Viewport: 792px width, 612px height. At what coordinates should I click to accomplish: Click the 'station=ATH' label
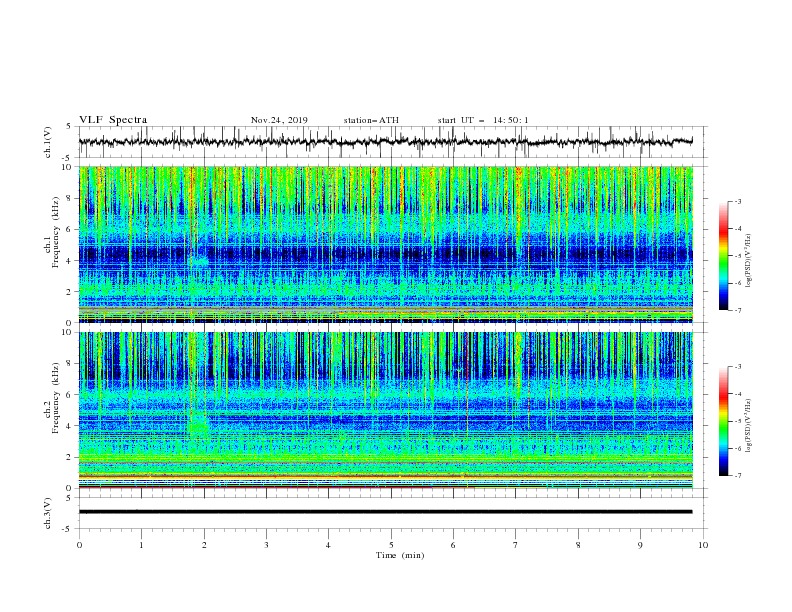coord(371,120)
